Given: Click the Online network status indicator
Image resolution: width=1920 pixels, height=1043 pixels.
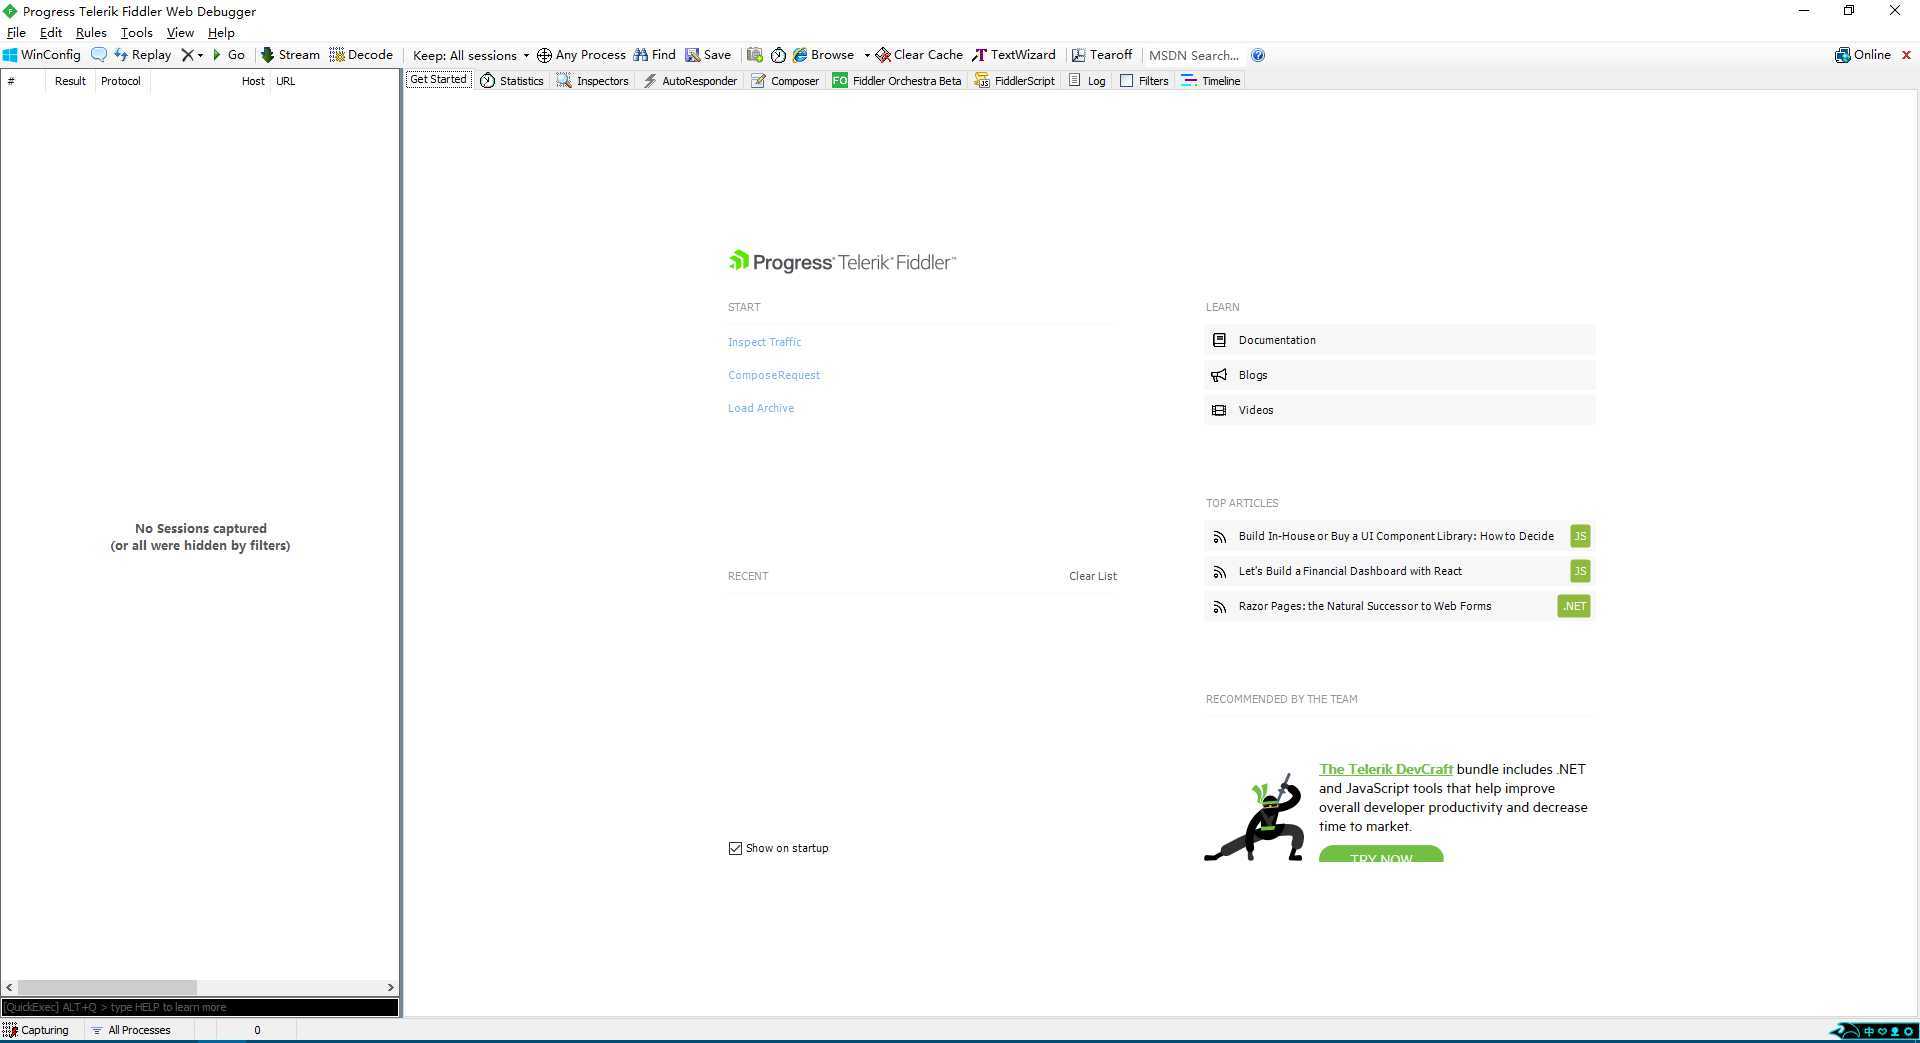Looking at the screenshot, I should [x=1863, y=55].
